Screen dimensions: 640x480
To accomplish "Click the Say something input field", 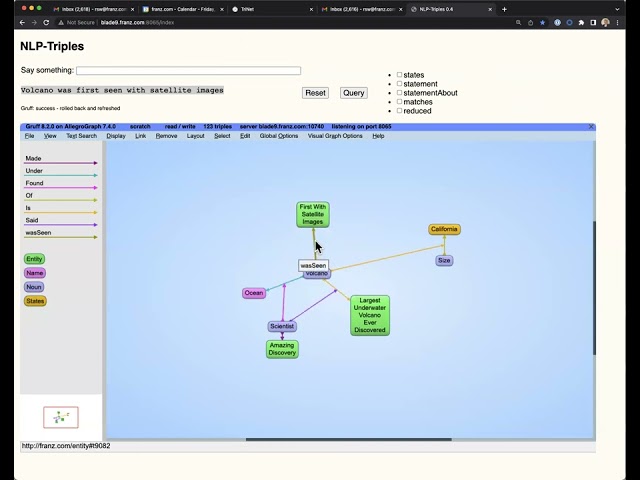I will [x=189, y=71].
